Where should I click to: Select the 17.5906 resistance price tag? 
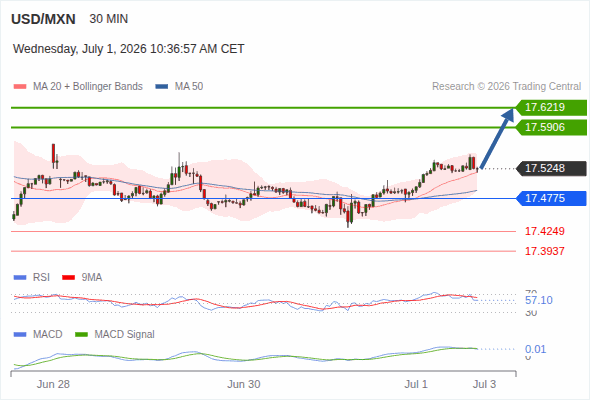(551, 128)
